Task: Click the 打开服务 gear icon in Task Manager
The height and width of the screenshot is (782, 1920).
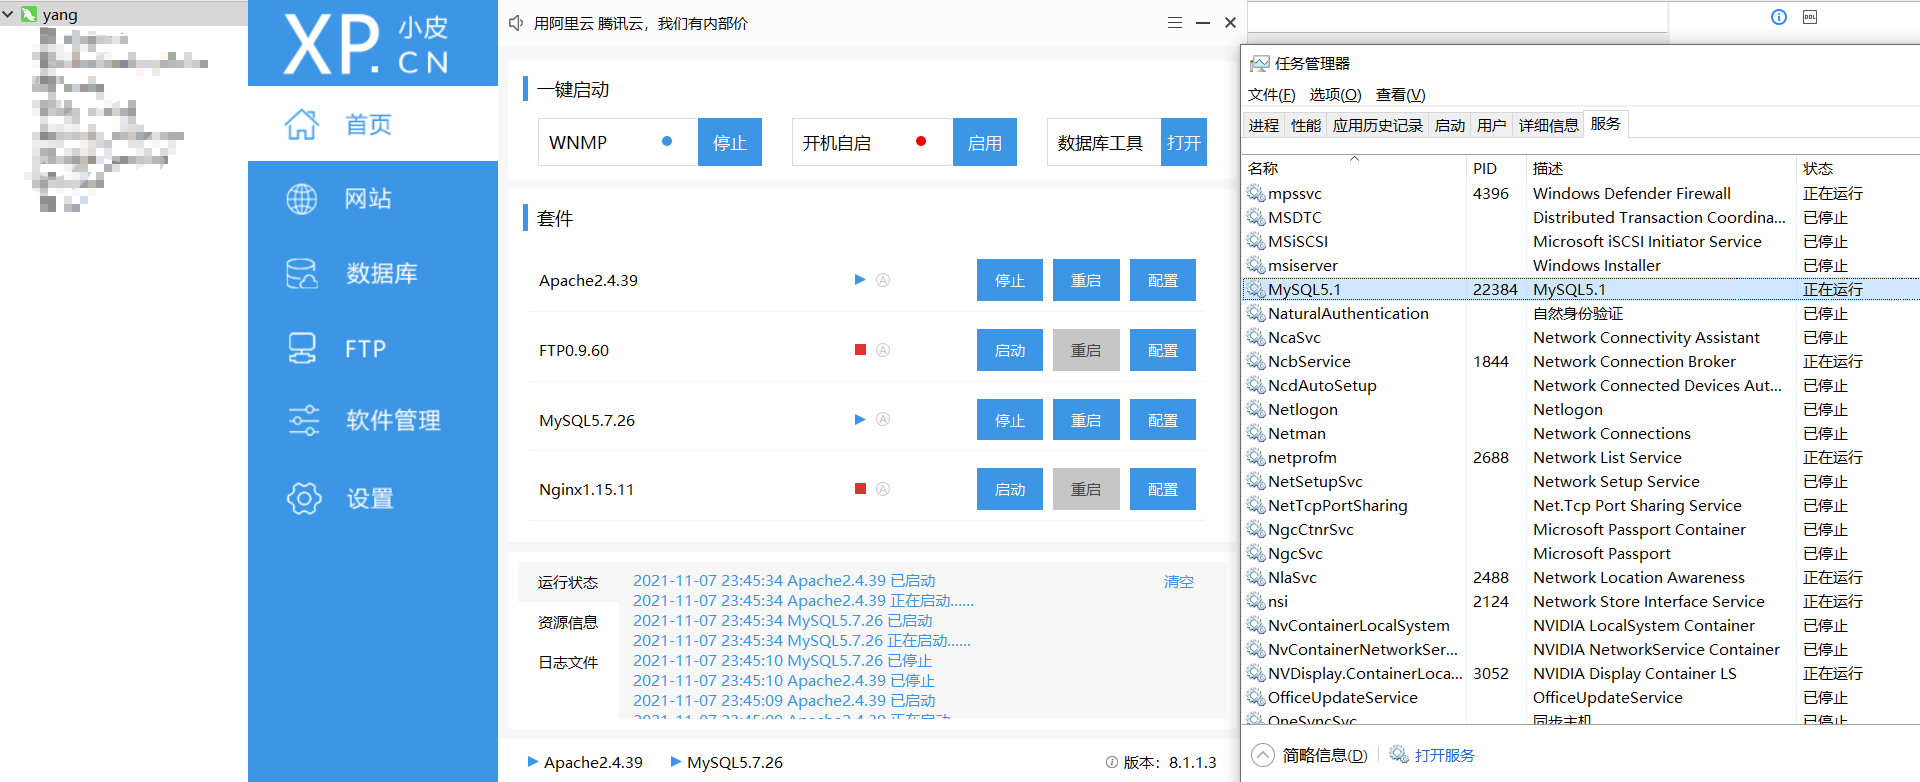Action: pos(1399,754)
